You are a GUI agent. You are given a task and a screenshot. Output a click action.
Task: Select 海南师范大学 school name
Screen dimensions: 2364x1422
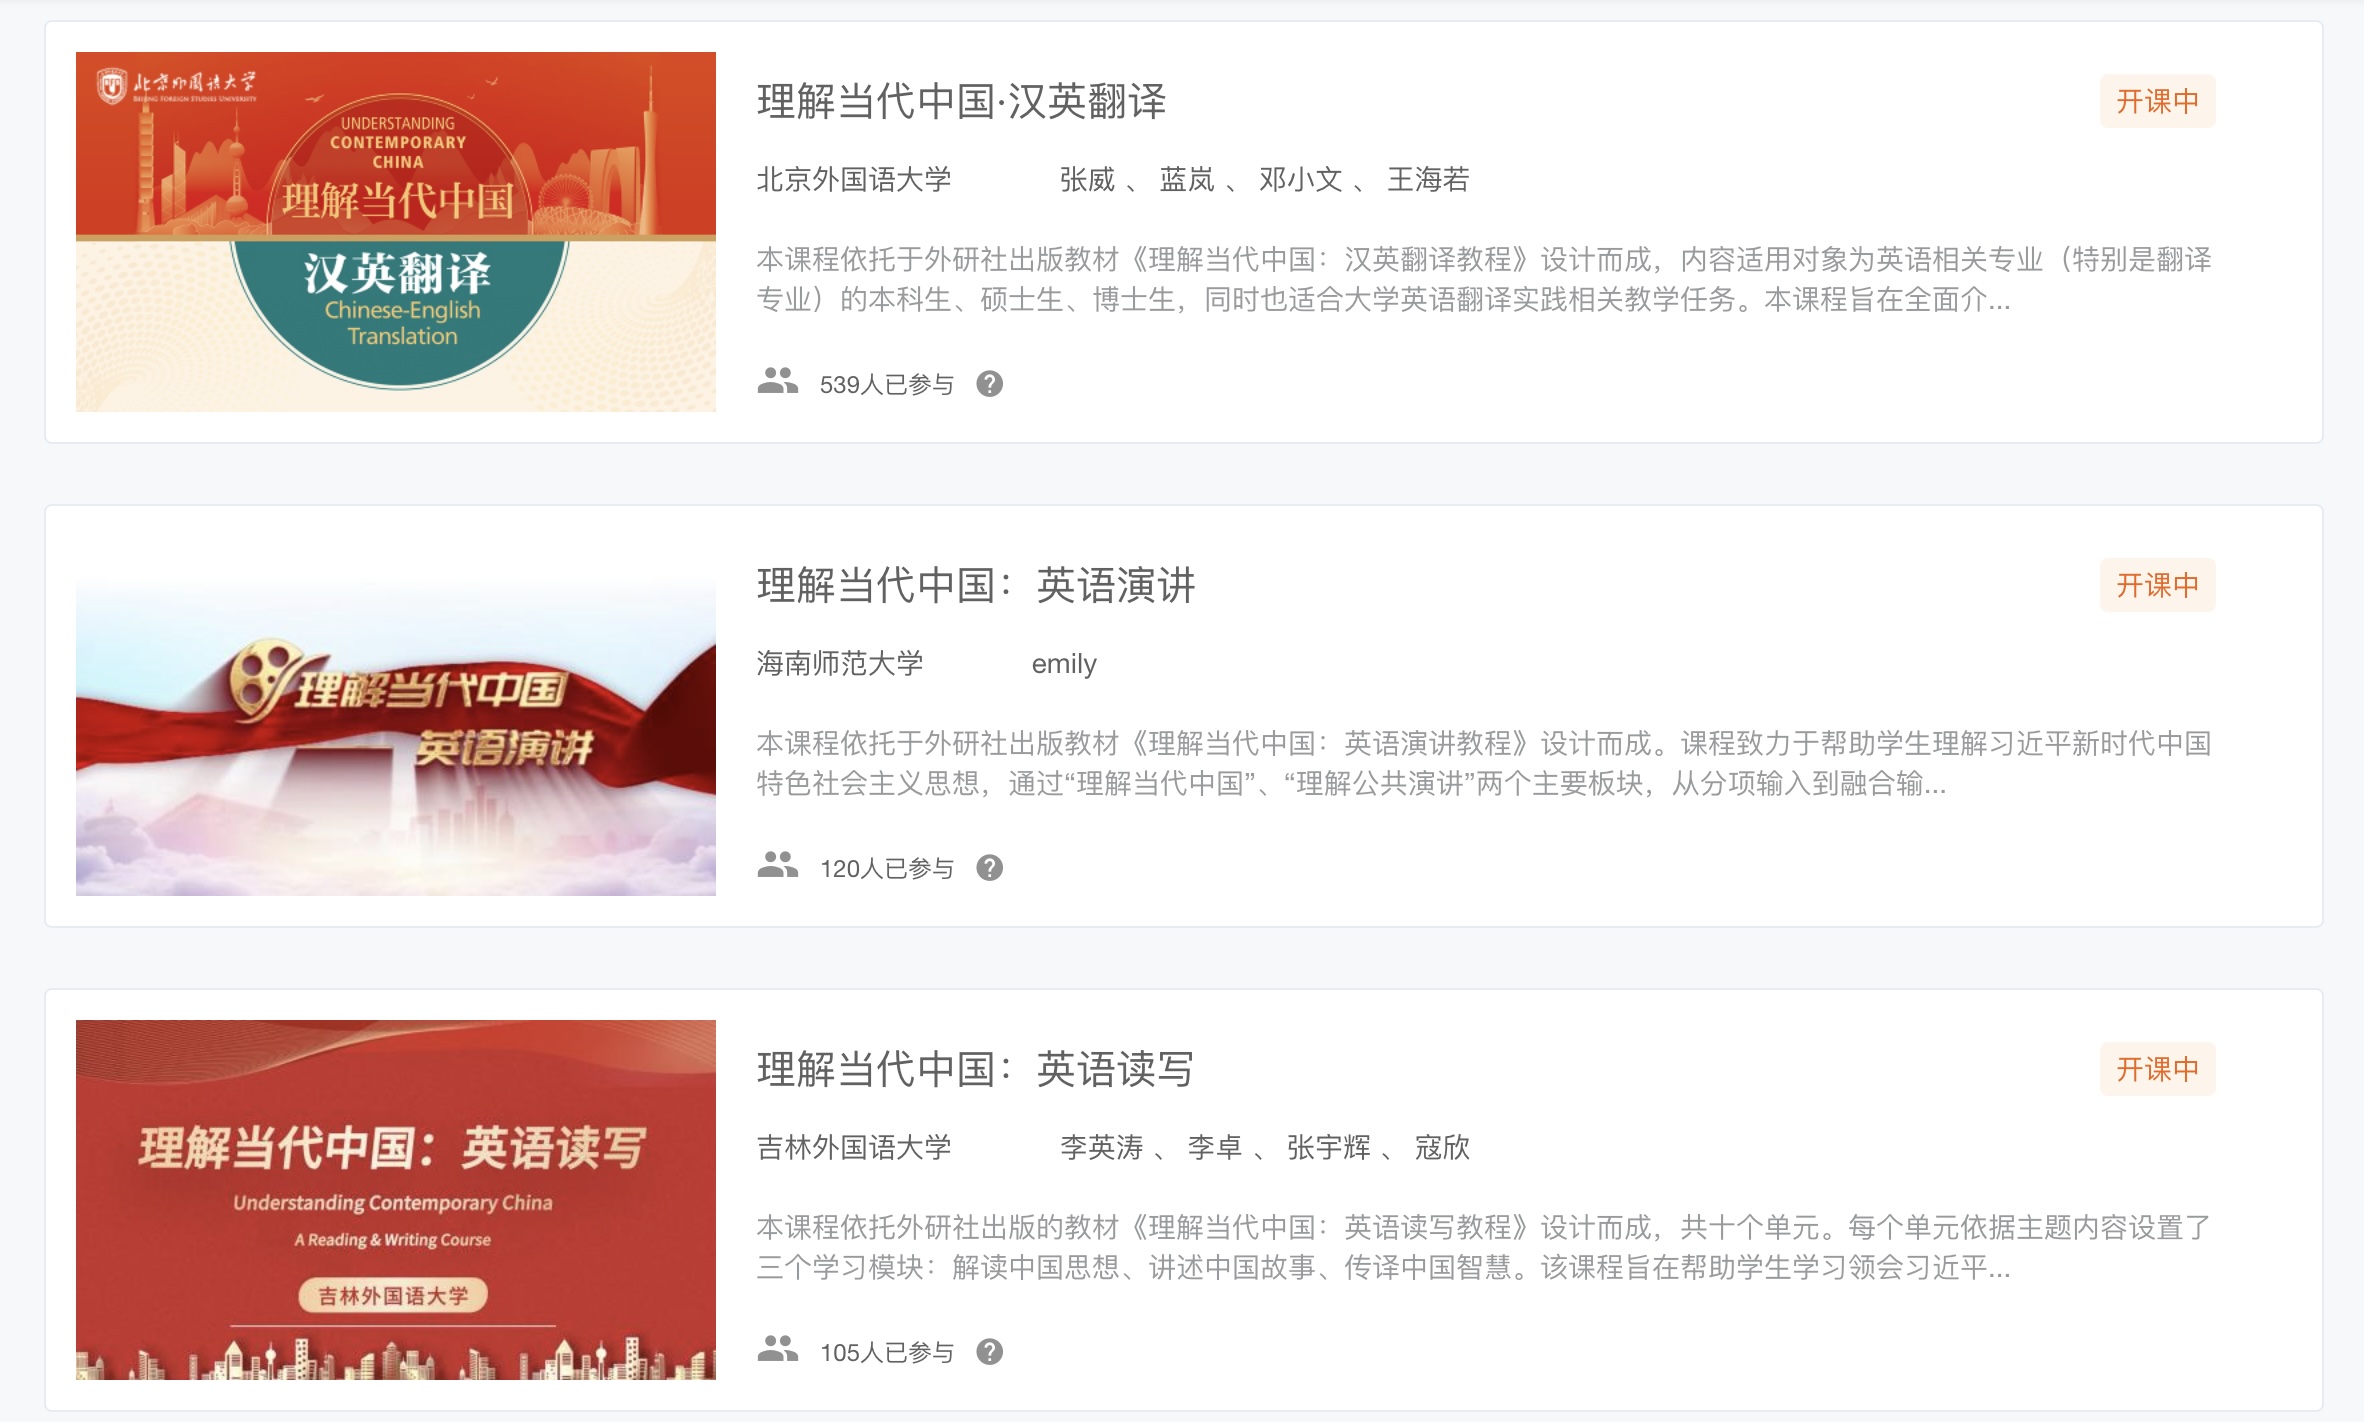pos(840,663)
